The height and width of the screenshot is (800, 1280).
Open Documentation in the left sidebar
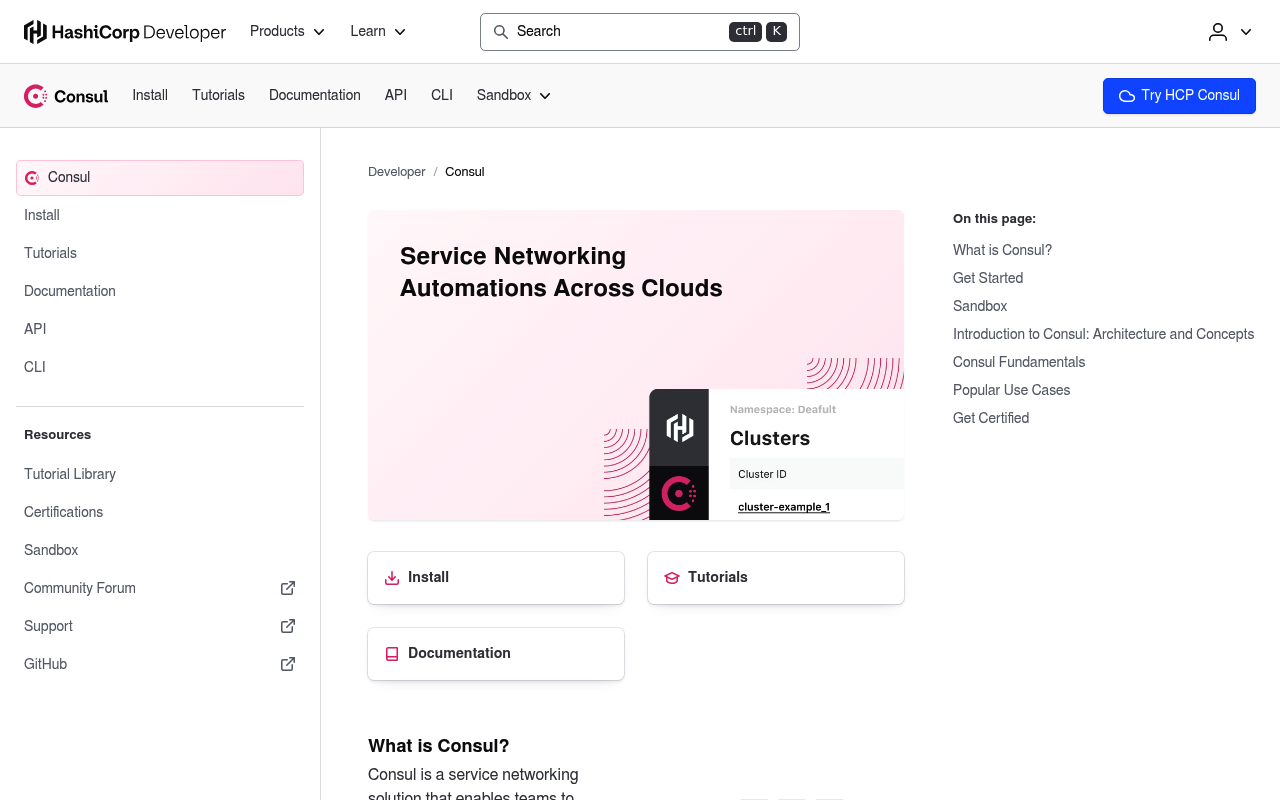(x=160, y=292)
